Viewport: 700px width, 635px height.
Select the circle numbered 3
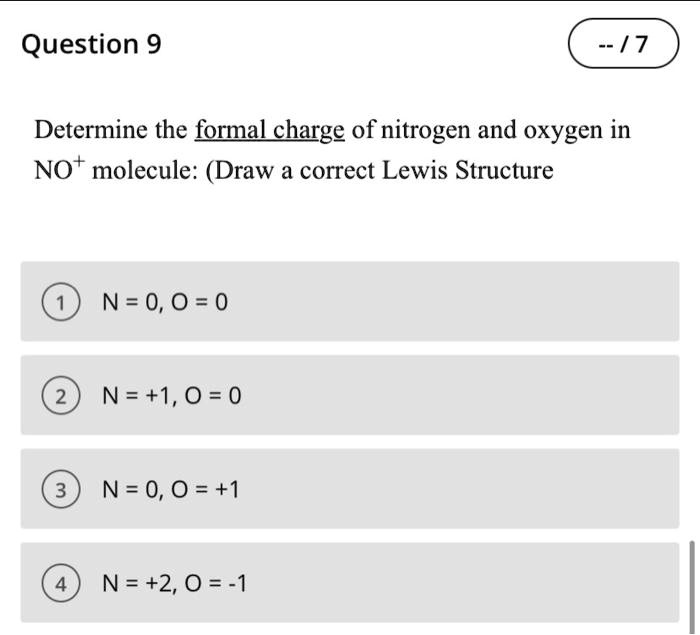(62, 490)
